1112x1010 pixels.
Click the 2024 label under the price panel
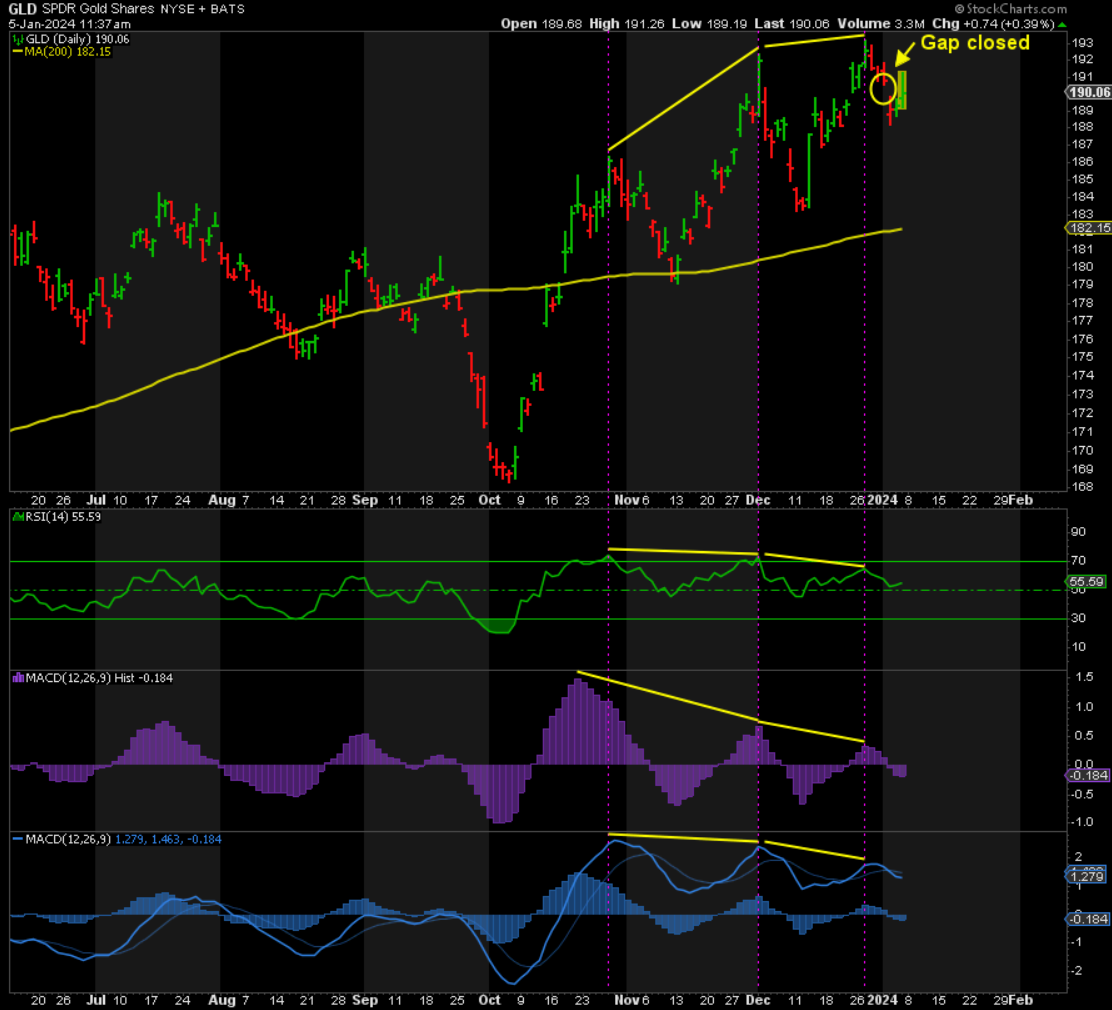883,500
